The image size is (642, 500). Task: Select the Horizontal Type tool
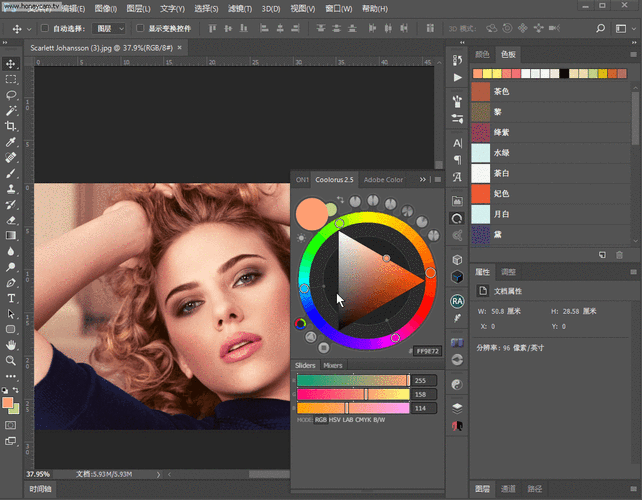(11, 298)
